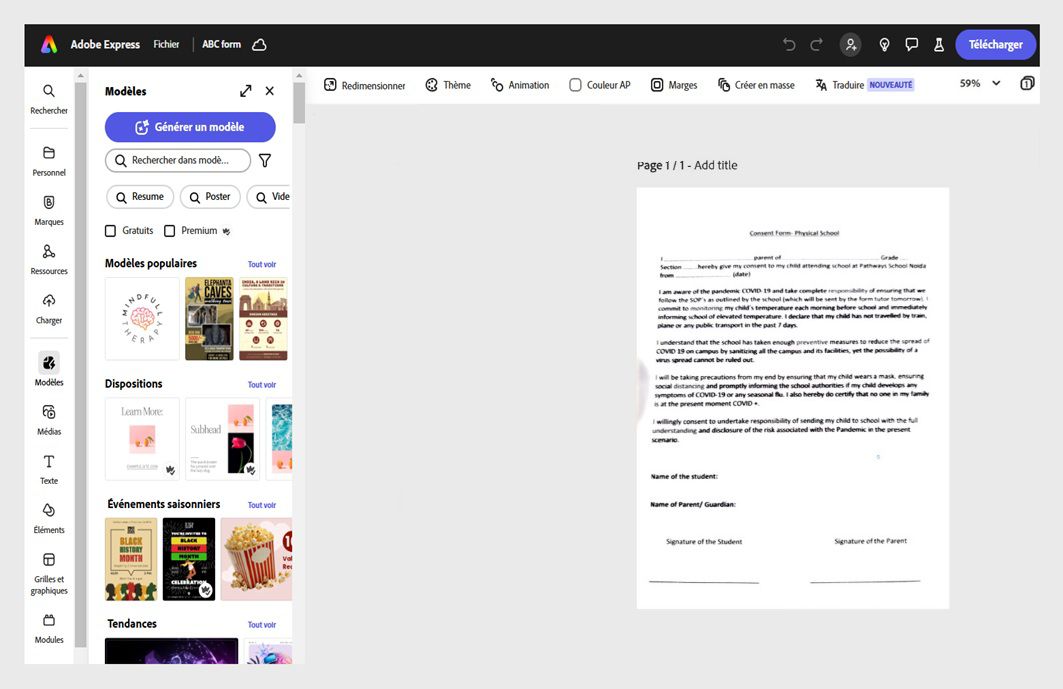Toggle the Couleur AP option
The width and height of the screenshot is (1063, 689).
(x=575, y=85)
